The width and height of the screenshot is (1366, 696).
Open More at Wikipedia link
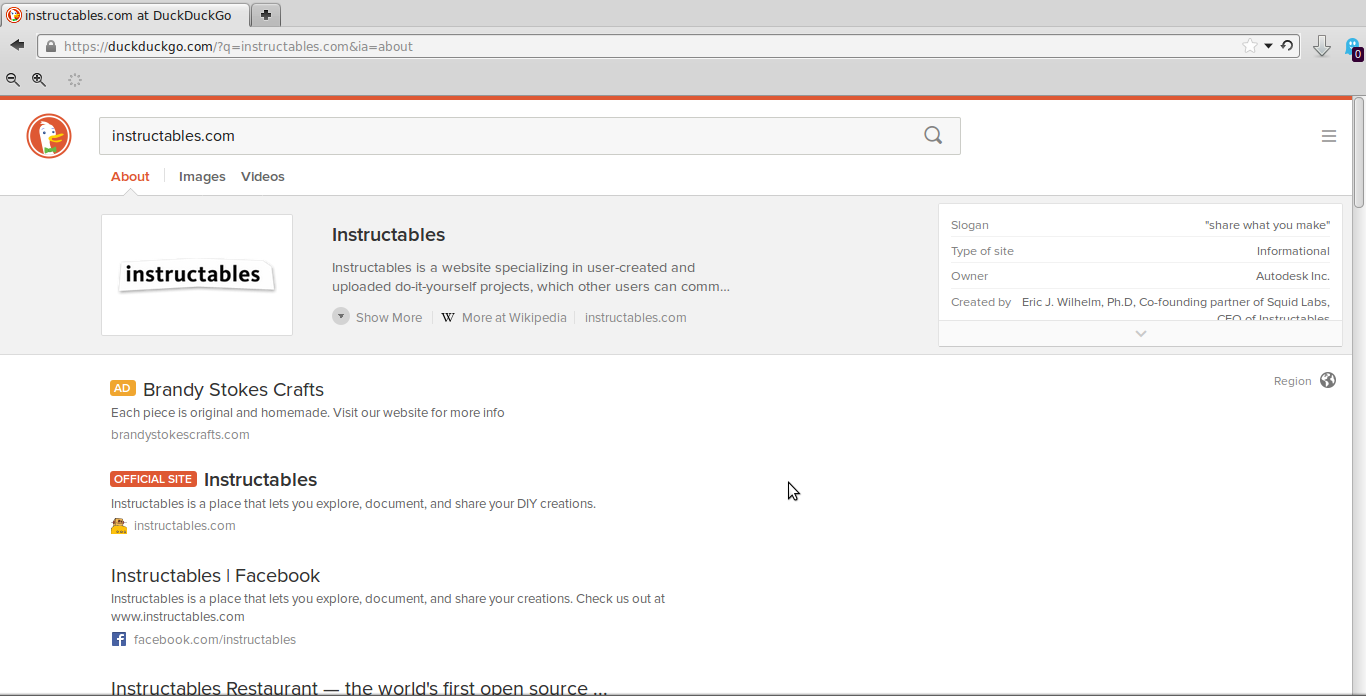(x=514, y=317)
